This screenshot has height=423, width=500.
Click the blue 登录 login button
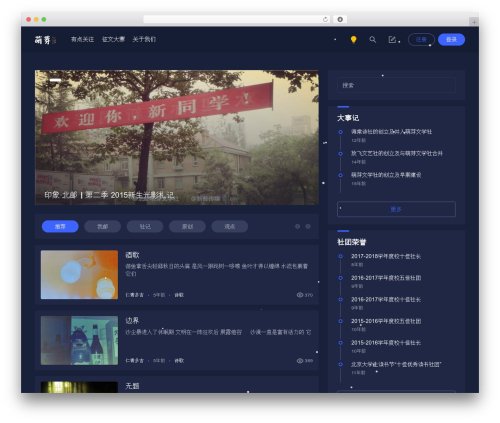(451, 40)
